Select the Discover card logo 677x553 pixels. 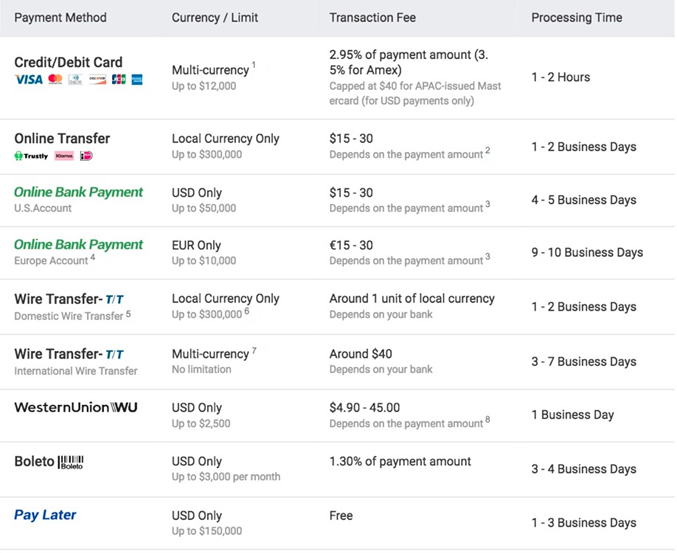(x=97, y=80)
